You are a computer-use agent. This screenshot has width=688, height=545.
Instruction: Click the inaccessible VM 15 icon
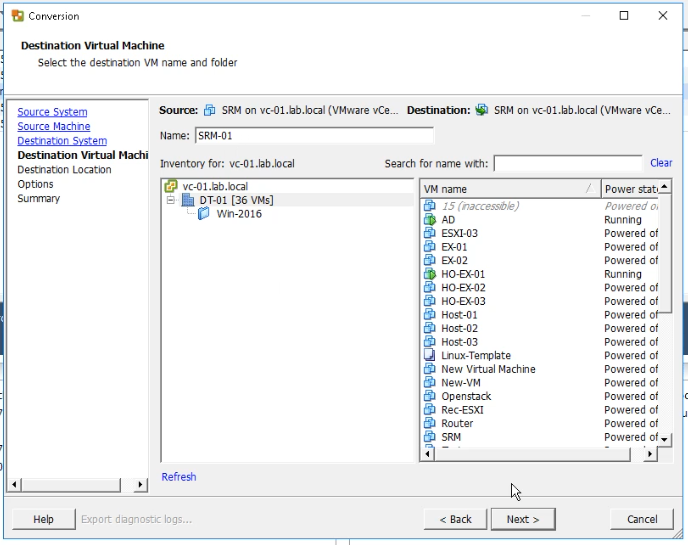pyautogui.click(x=430, y=206)
